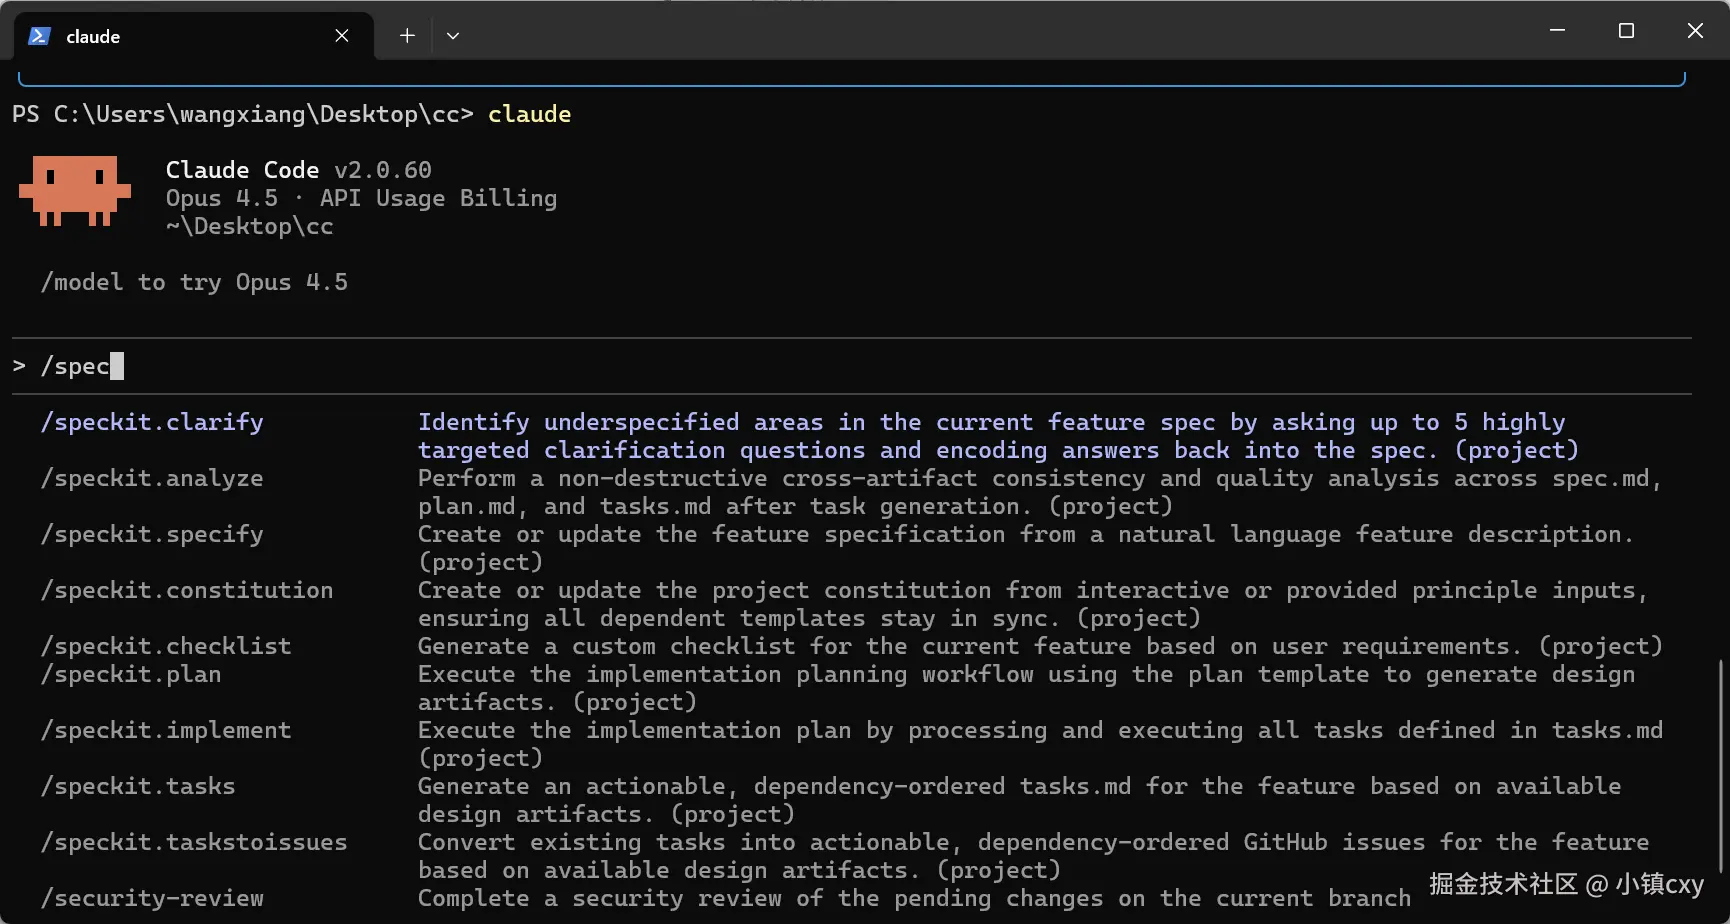Select the /speckit.checklist command
The height and width of the screenshot is (924, 1730).
click(x=166, y=646)
